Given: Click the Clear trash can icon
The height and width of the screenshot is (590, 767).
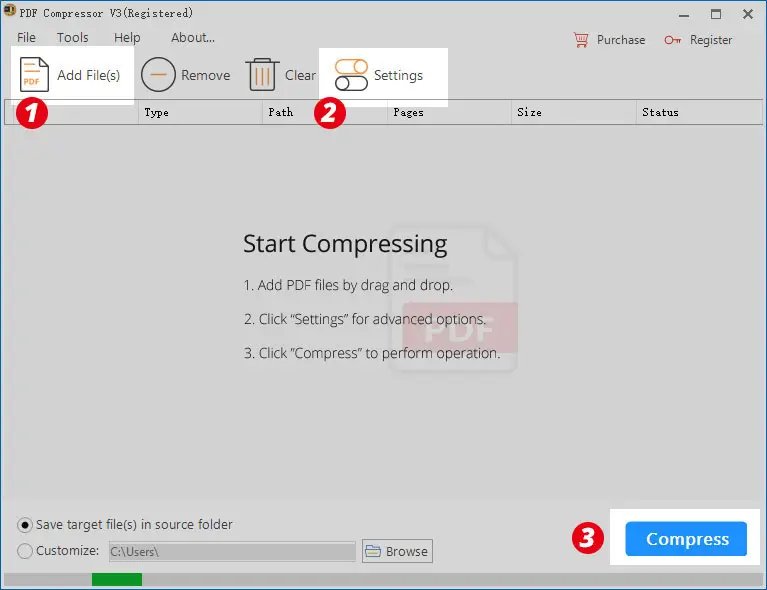Looking at the screenshot, I should pos(262,74).
